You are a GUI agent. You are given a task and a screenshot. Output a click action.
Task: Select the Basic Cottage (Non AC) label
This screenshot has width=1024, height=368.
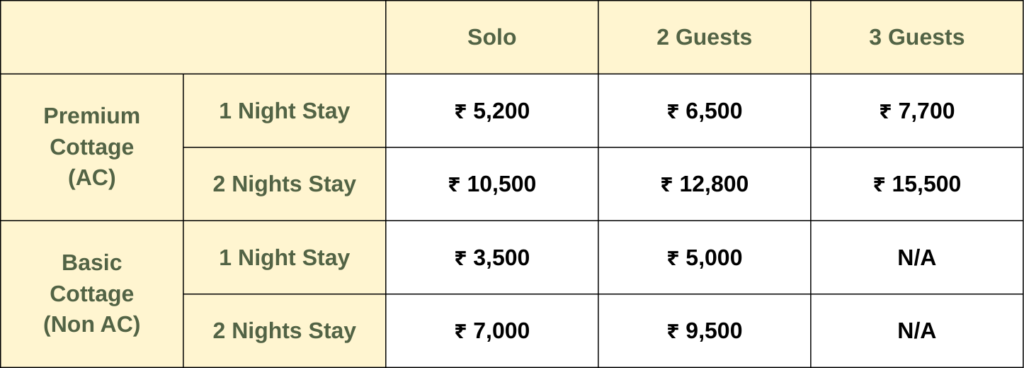coord(91,294)
